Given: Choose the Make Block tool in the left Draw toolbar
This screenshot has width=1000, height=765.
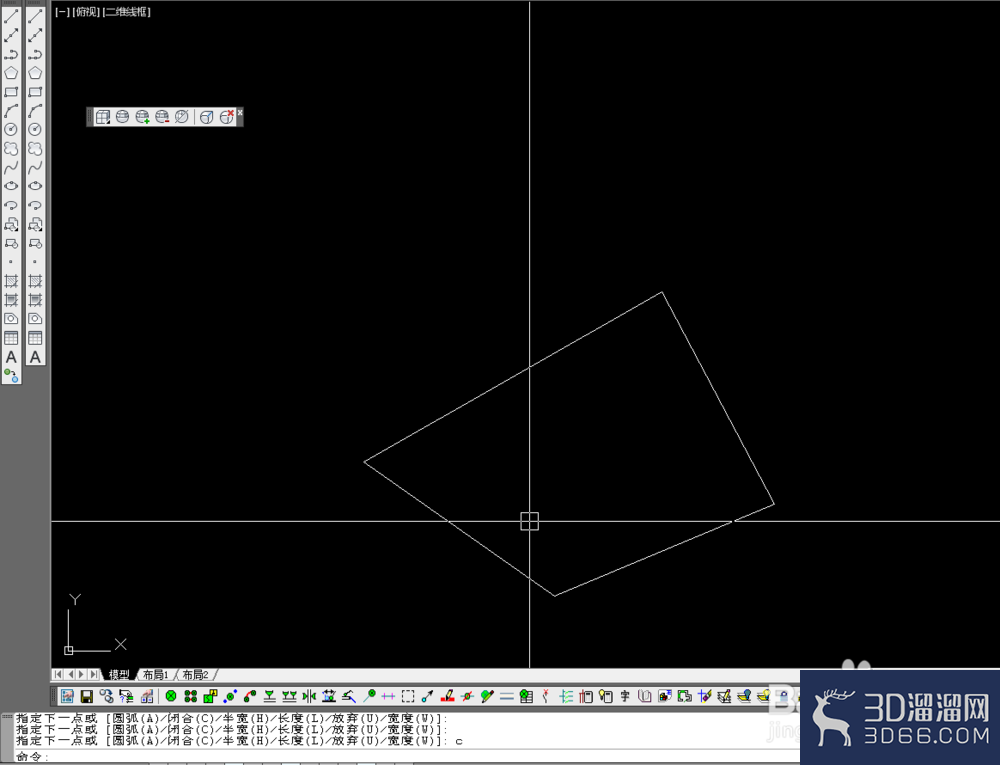Looking at the screenshot, I should point(11,244).
